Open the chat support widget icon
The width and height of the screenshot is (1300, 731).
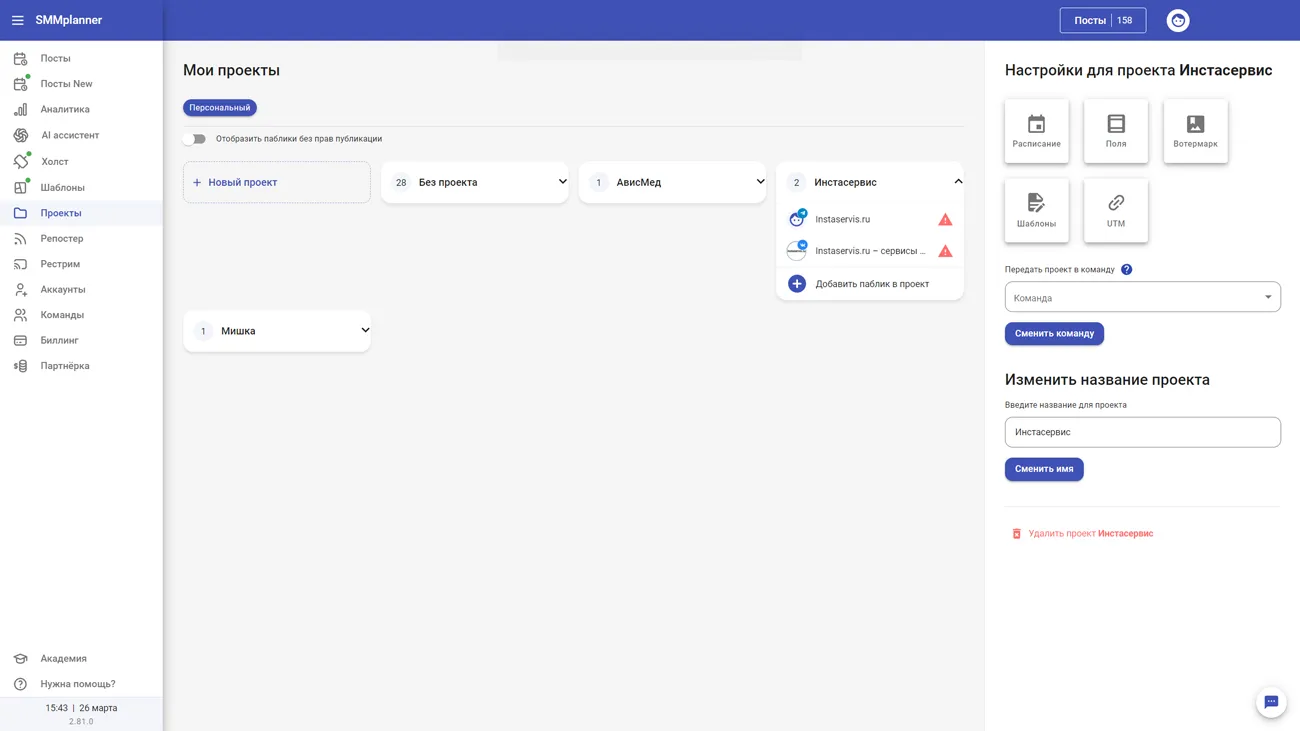[1270, 702]
